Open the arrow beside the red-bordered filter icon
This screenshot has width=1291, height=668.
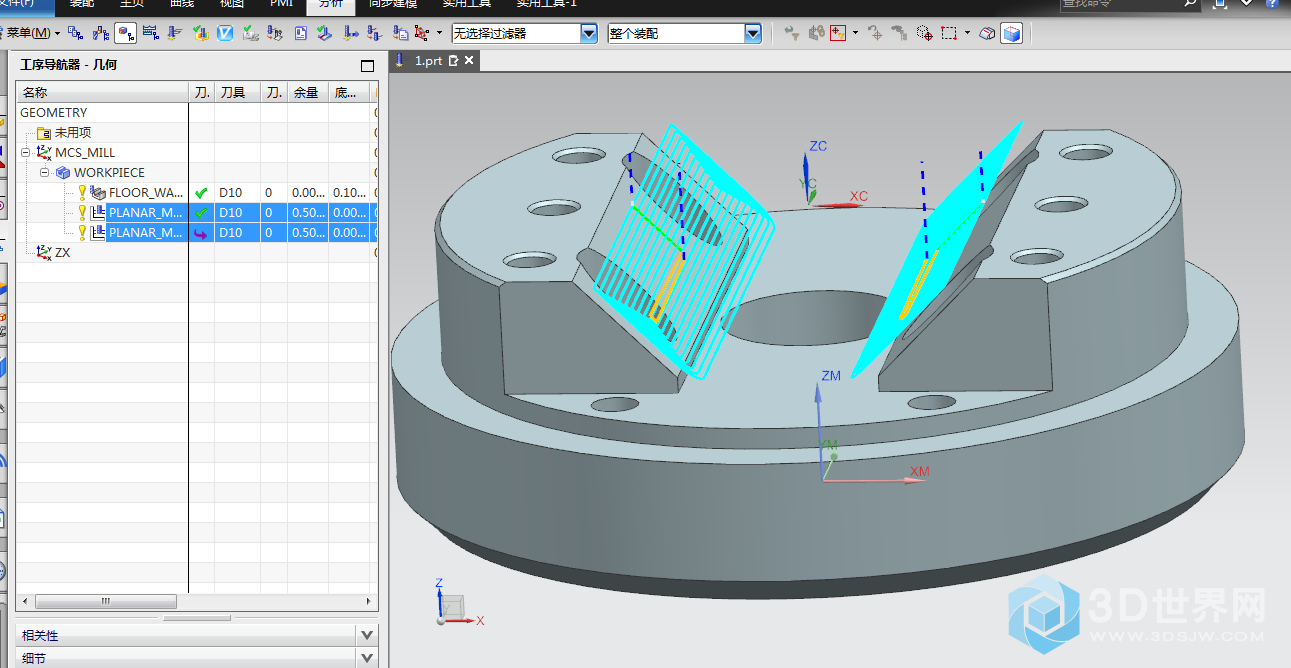tap(856, 33)
